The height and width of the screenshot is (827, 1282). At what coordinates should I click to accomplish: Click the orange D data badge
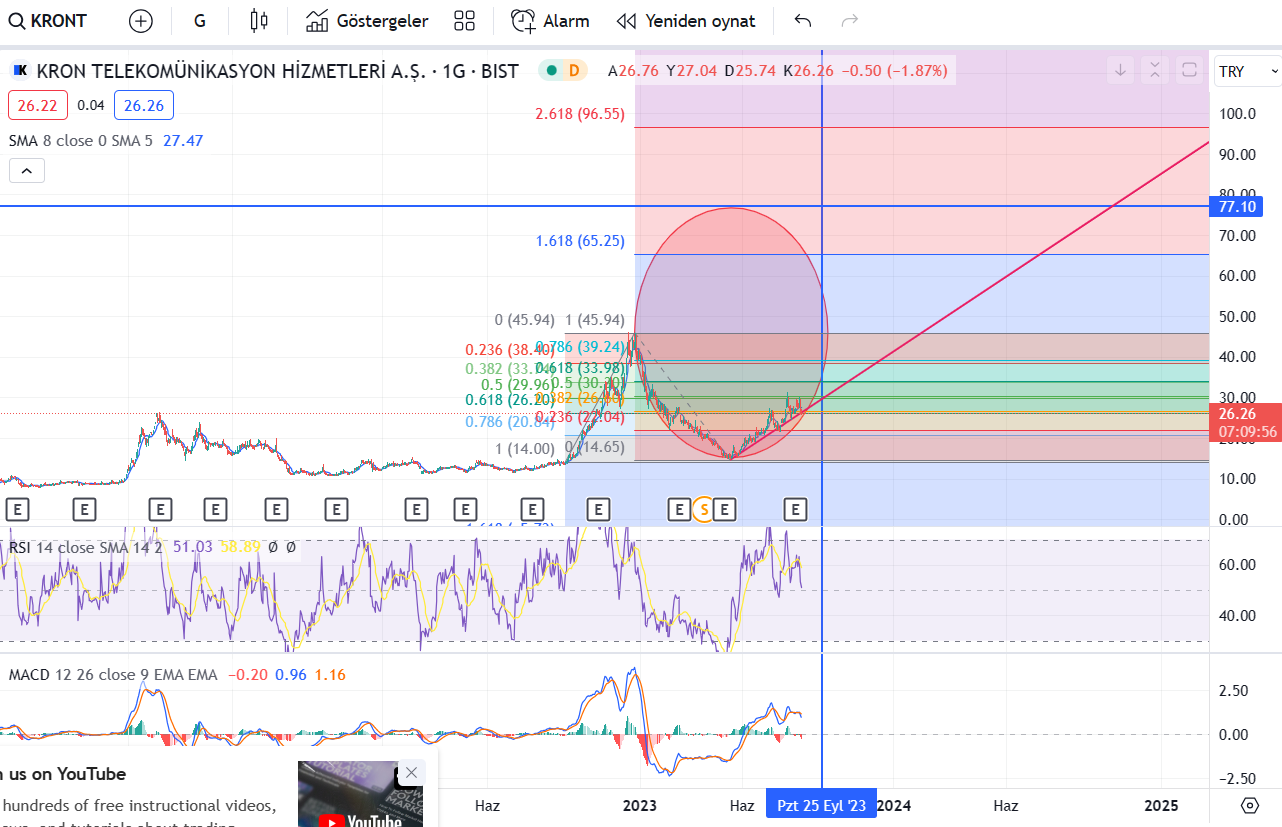pyautogui.click(x=574, y=70)
